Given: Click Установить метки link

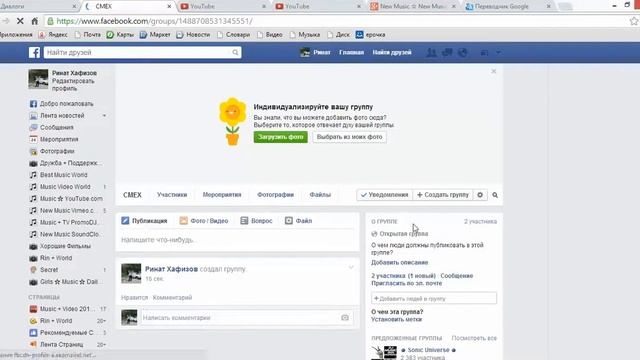Looking at the screenshot, I should pyautogui.click(x=396, y=320).
